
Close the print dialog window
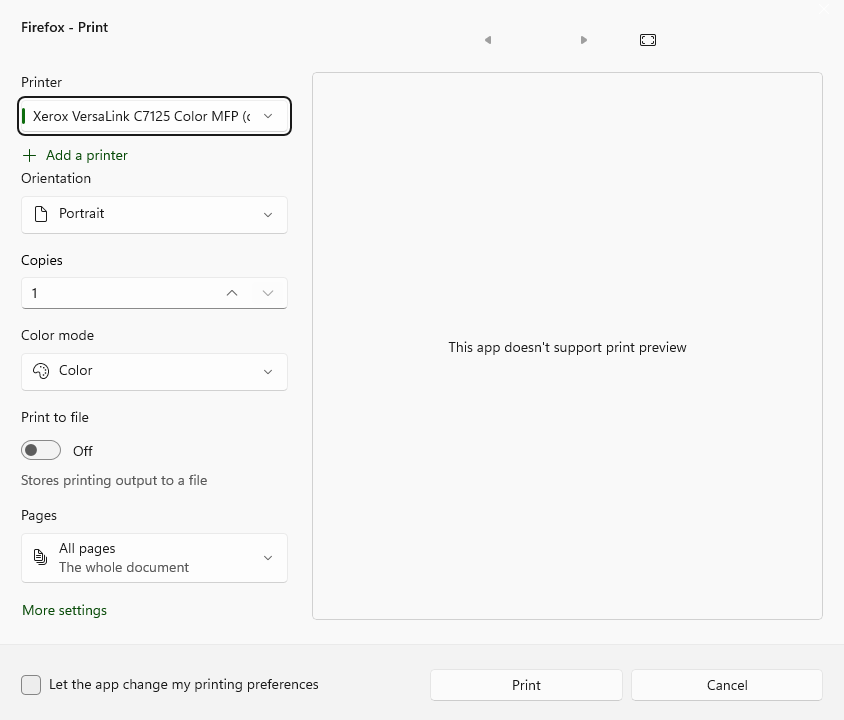coord(824,9)
